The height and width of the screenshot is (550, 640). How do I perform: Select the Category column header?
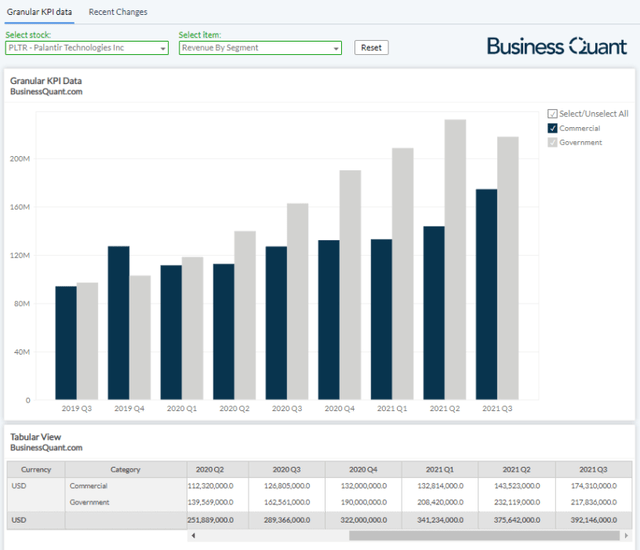125,469
